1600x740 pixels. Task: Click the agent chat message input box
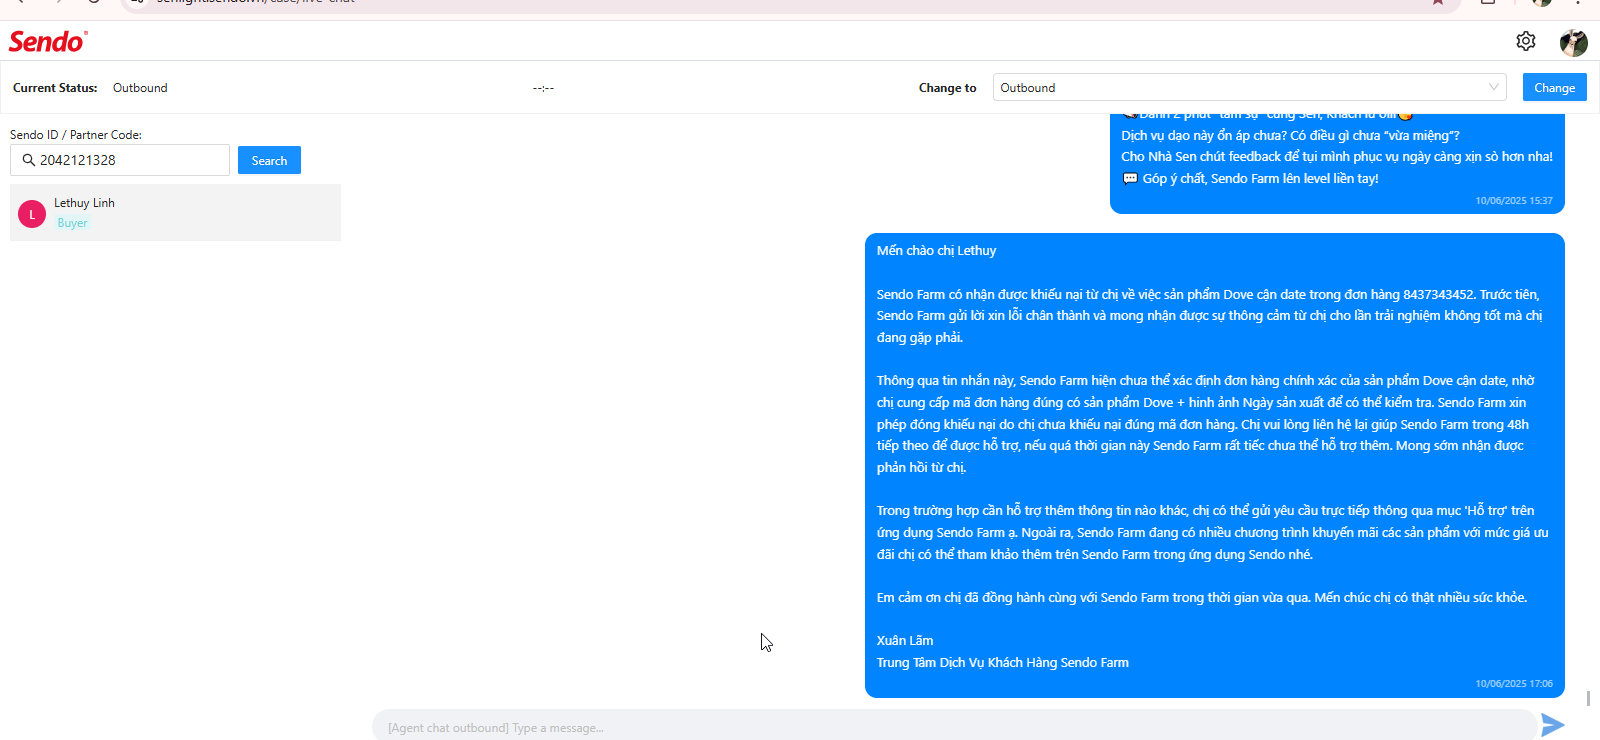point(954,727)
